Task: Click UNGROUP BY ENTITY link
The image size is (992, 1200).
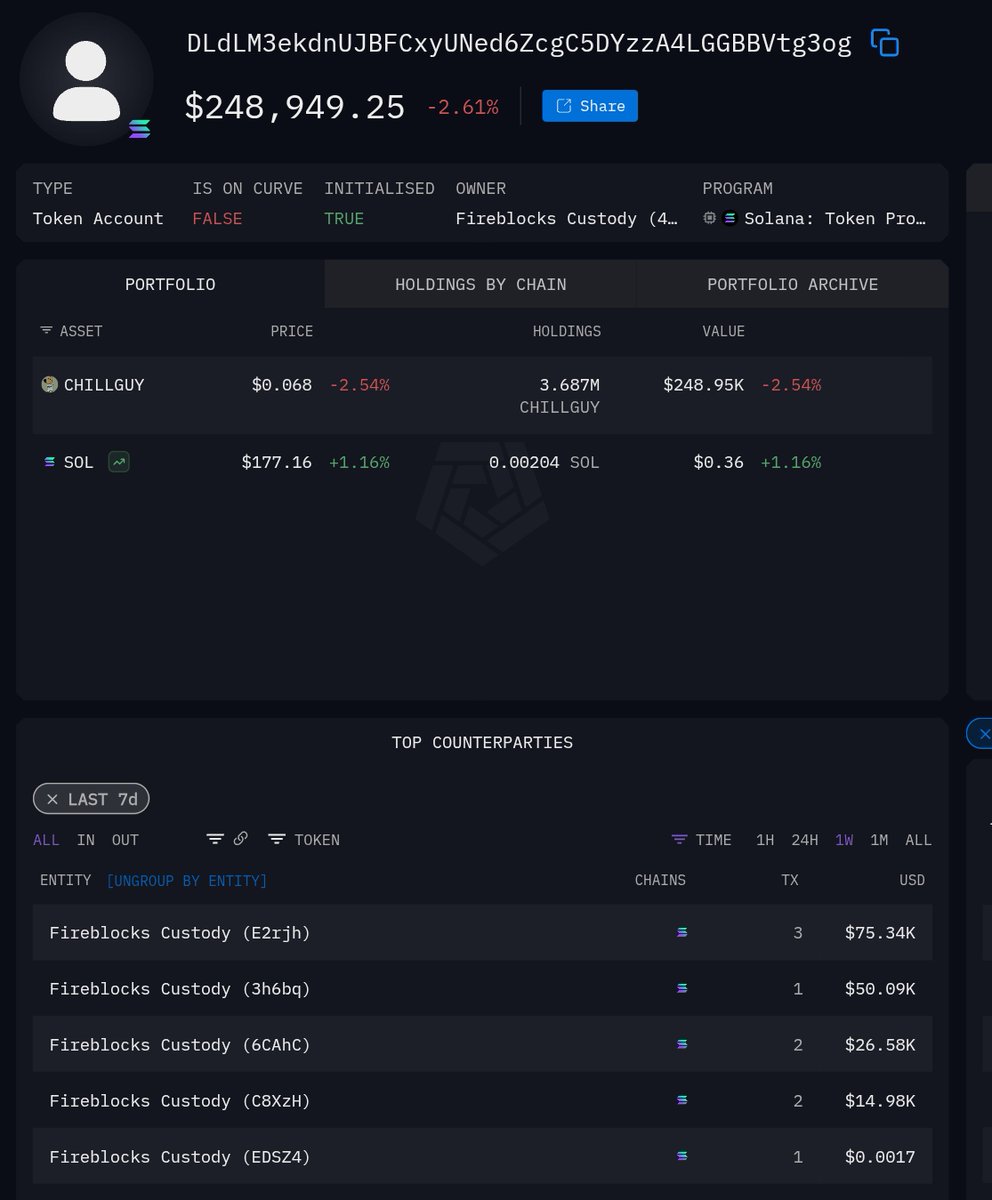Action: pyautogui.click(x=187, y=881)
